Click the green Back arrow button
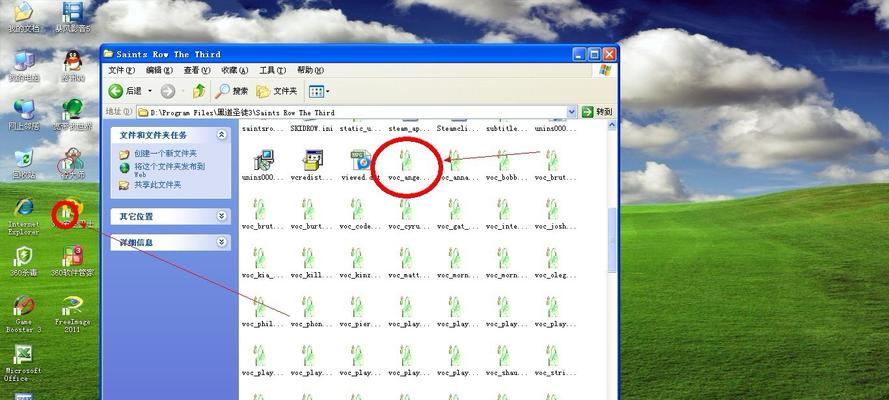This screenshot has height=400, width=889. 116,91
